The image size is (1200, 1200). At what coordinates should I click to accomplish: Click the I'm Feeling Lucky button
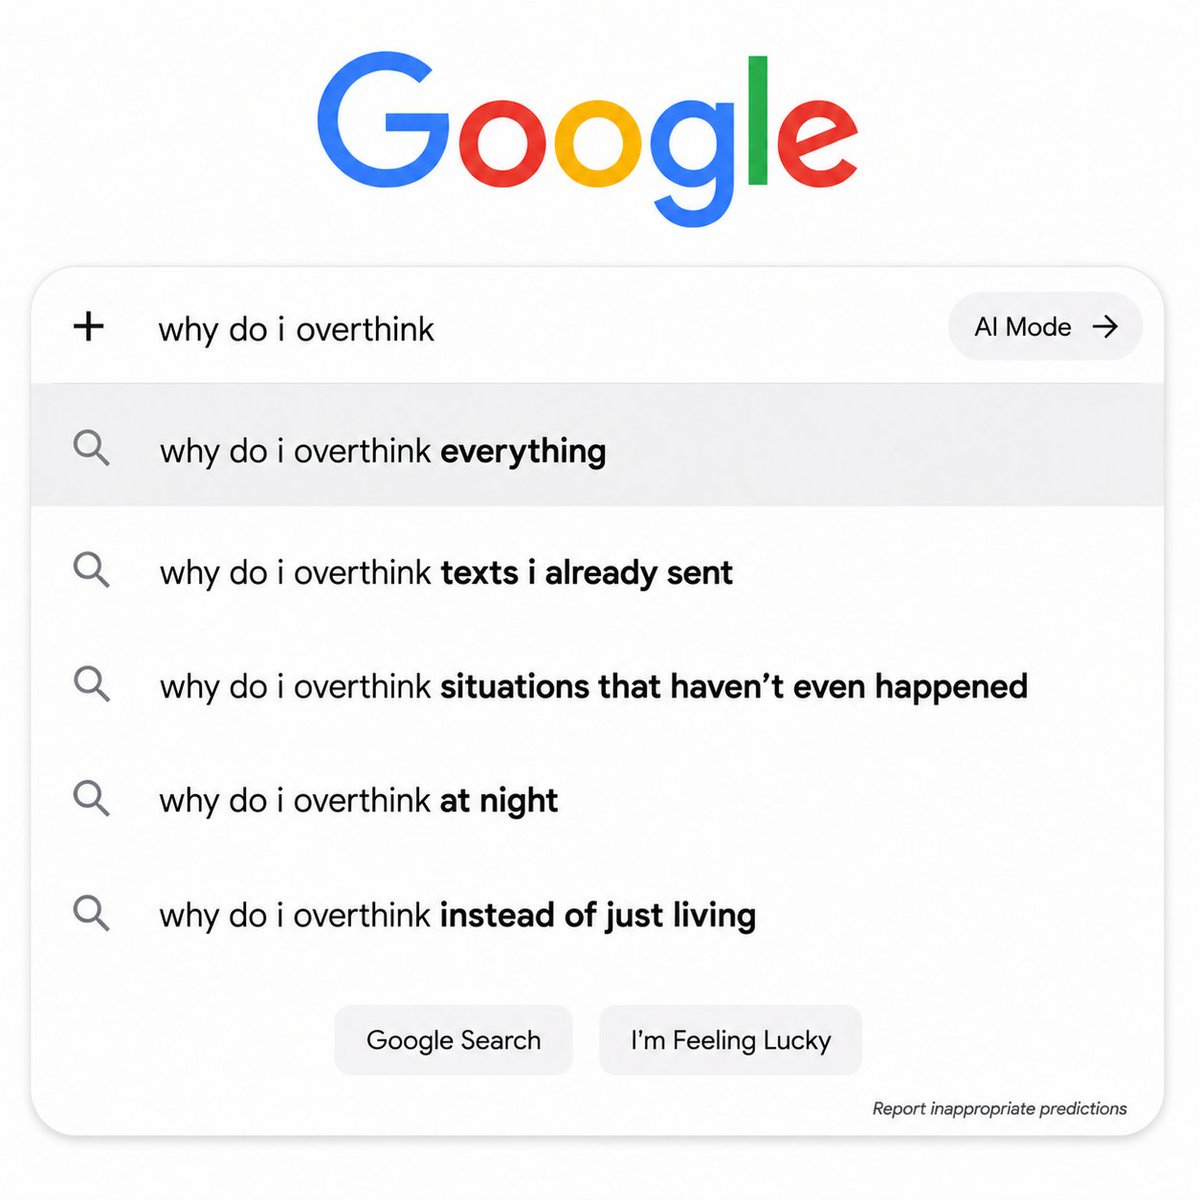[730, 1040]
